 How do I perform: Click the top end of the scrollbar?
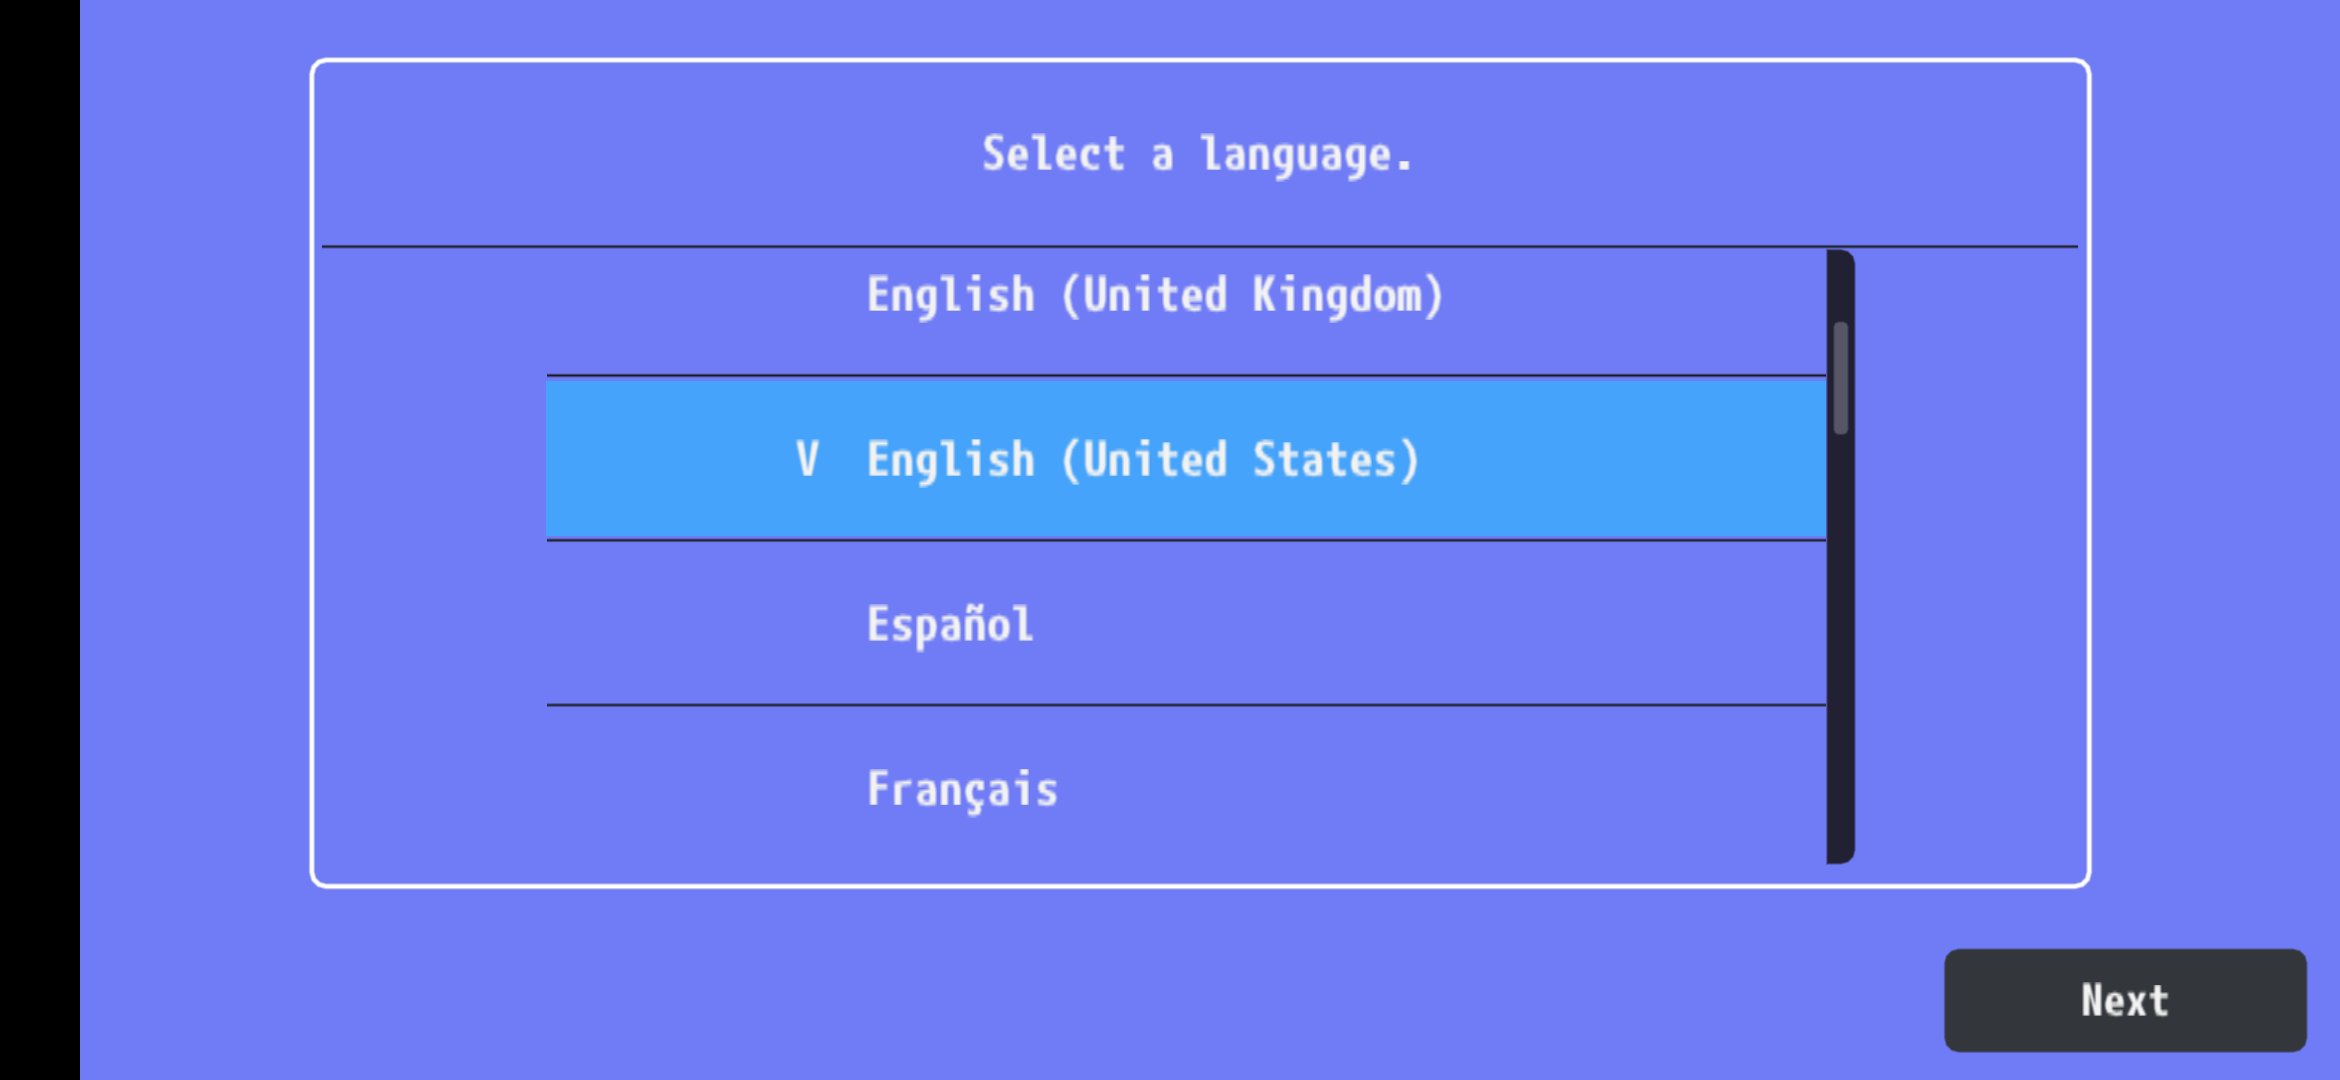[x=1840, y=262]
